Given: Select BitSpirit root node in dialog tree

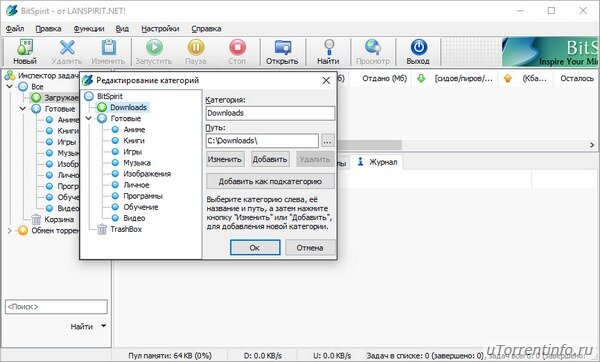Looking at the screenshot, I should click(x=109, y=96).
